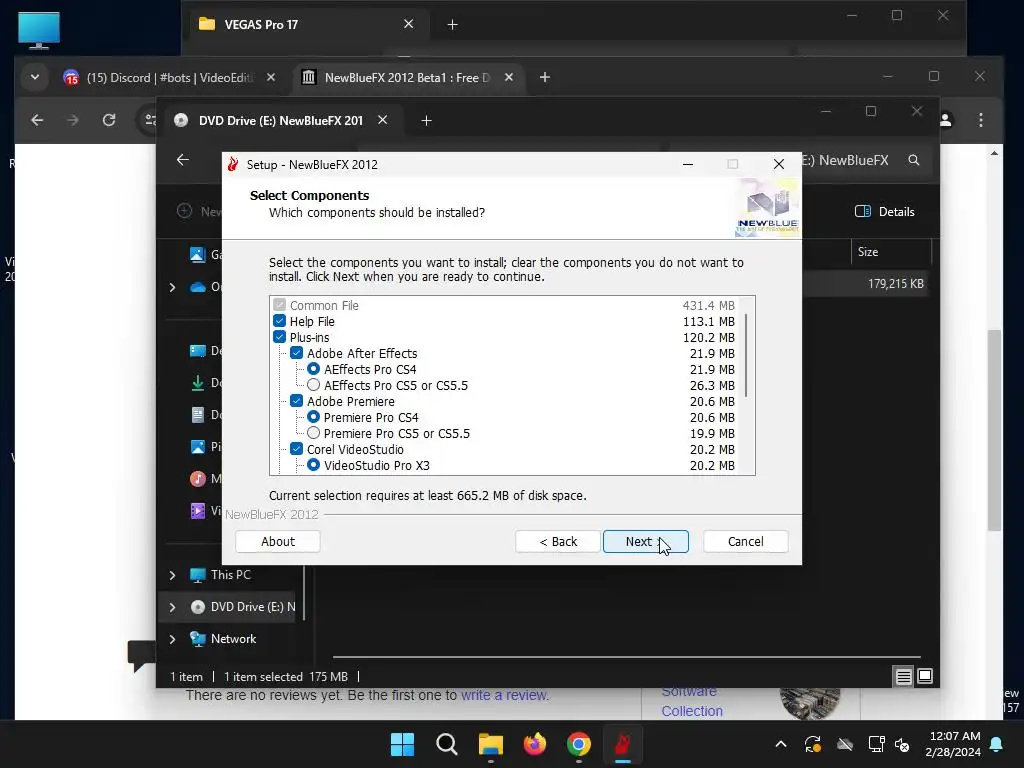Open new tab in VEGAS Pro 17 window
This screenshot has width=1024, height=768.
pyautogui.click(x=452, y=25)
